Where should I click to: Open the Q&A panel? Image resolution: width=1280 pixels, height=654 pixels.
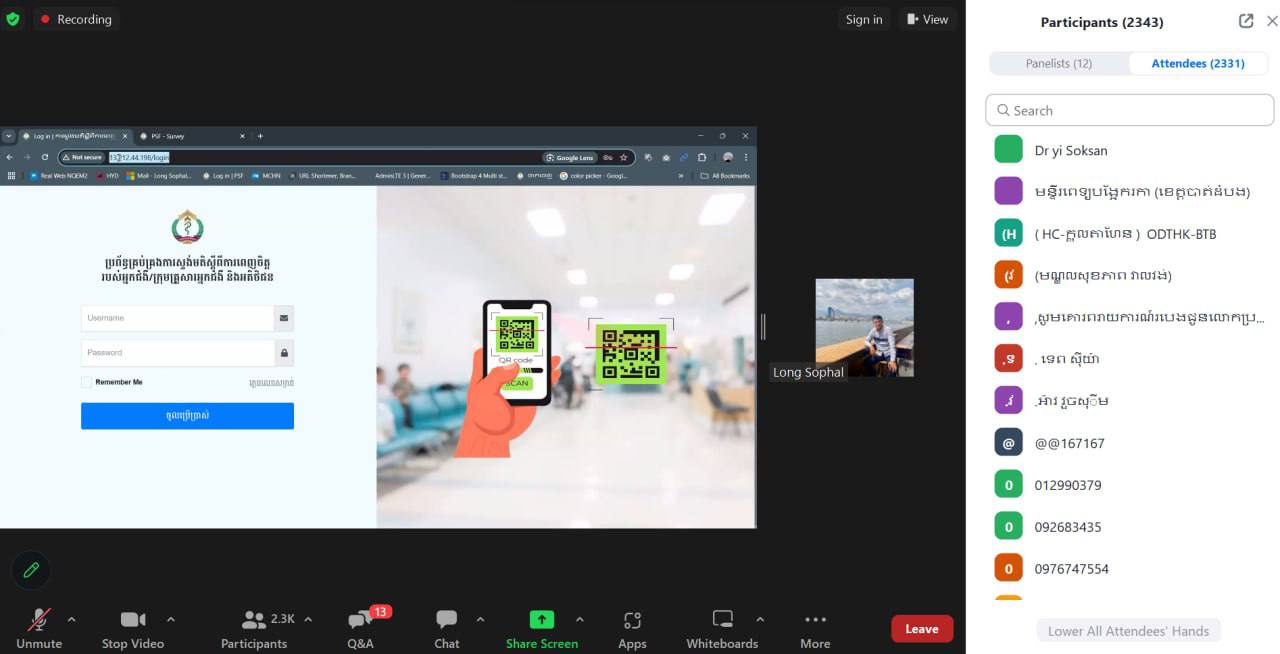point(361,629)
